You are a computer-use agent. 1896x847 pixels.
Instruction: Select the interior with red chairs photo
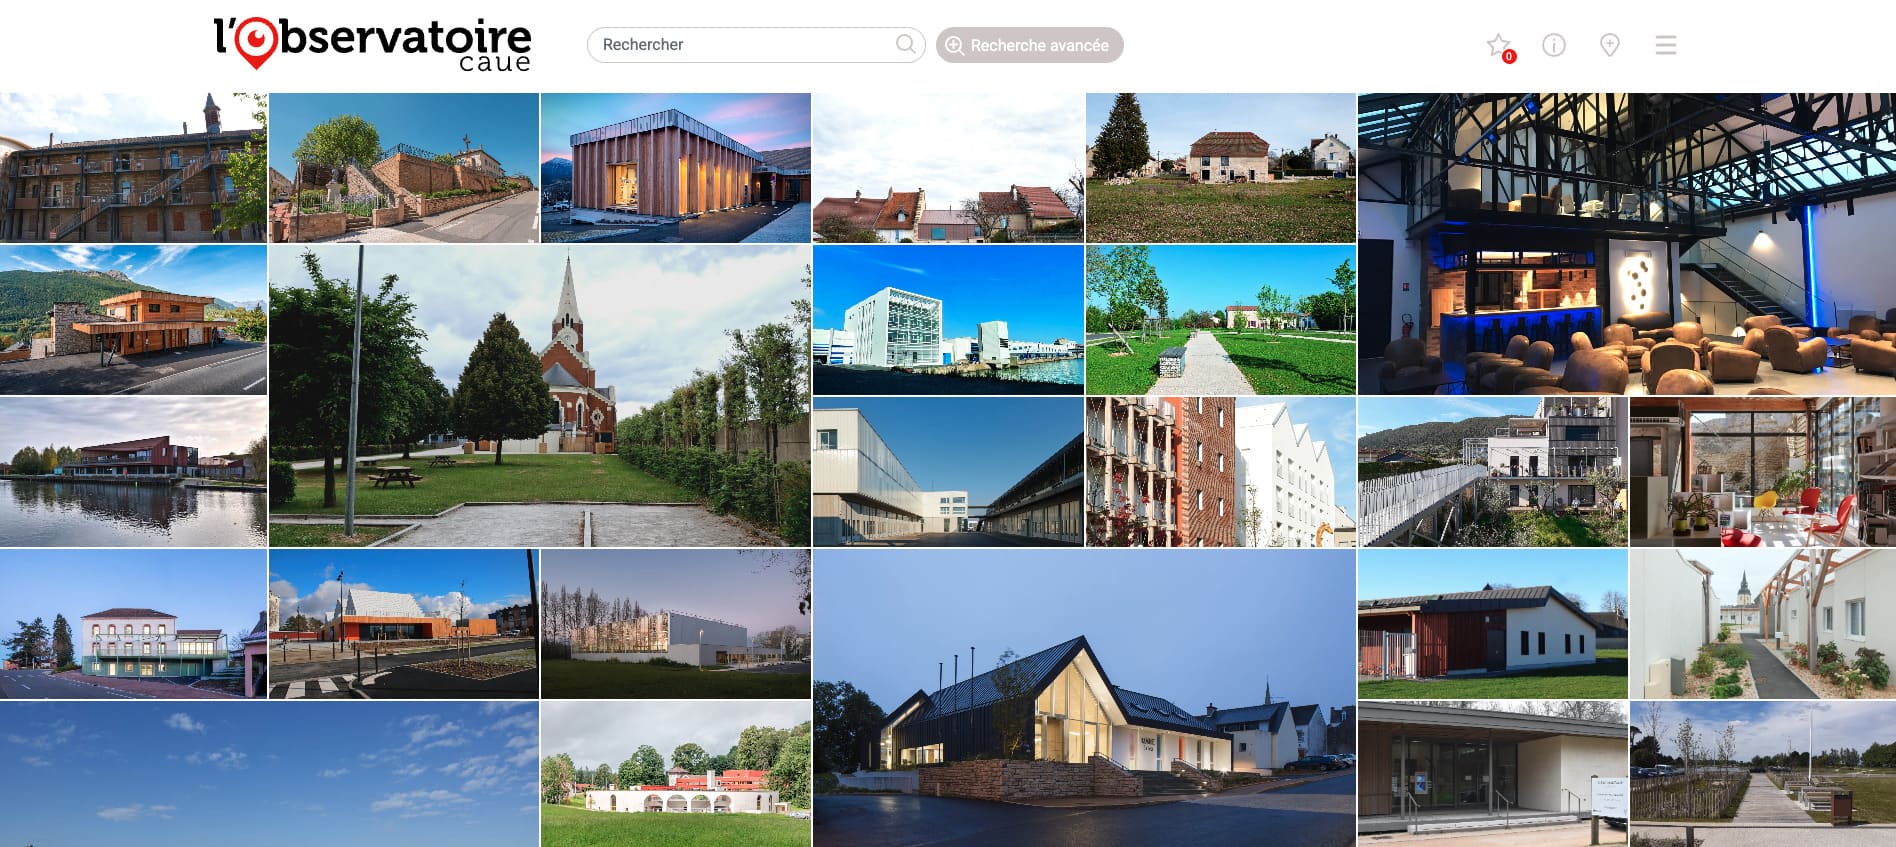point(1762,472)
